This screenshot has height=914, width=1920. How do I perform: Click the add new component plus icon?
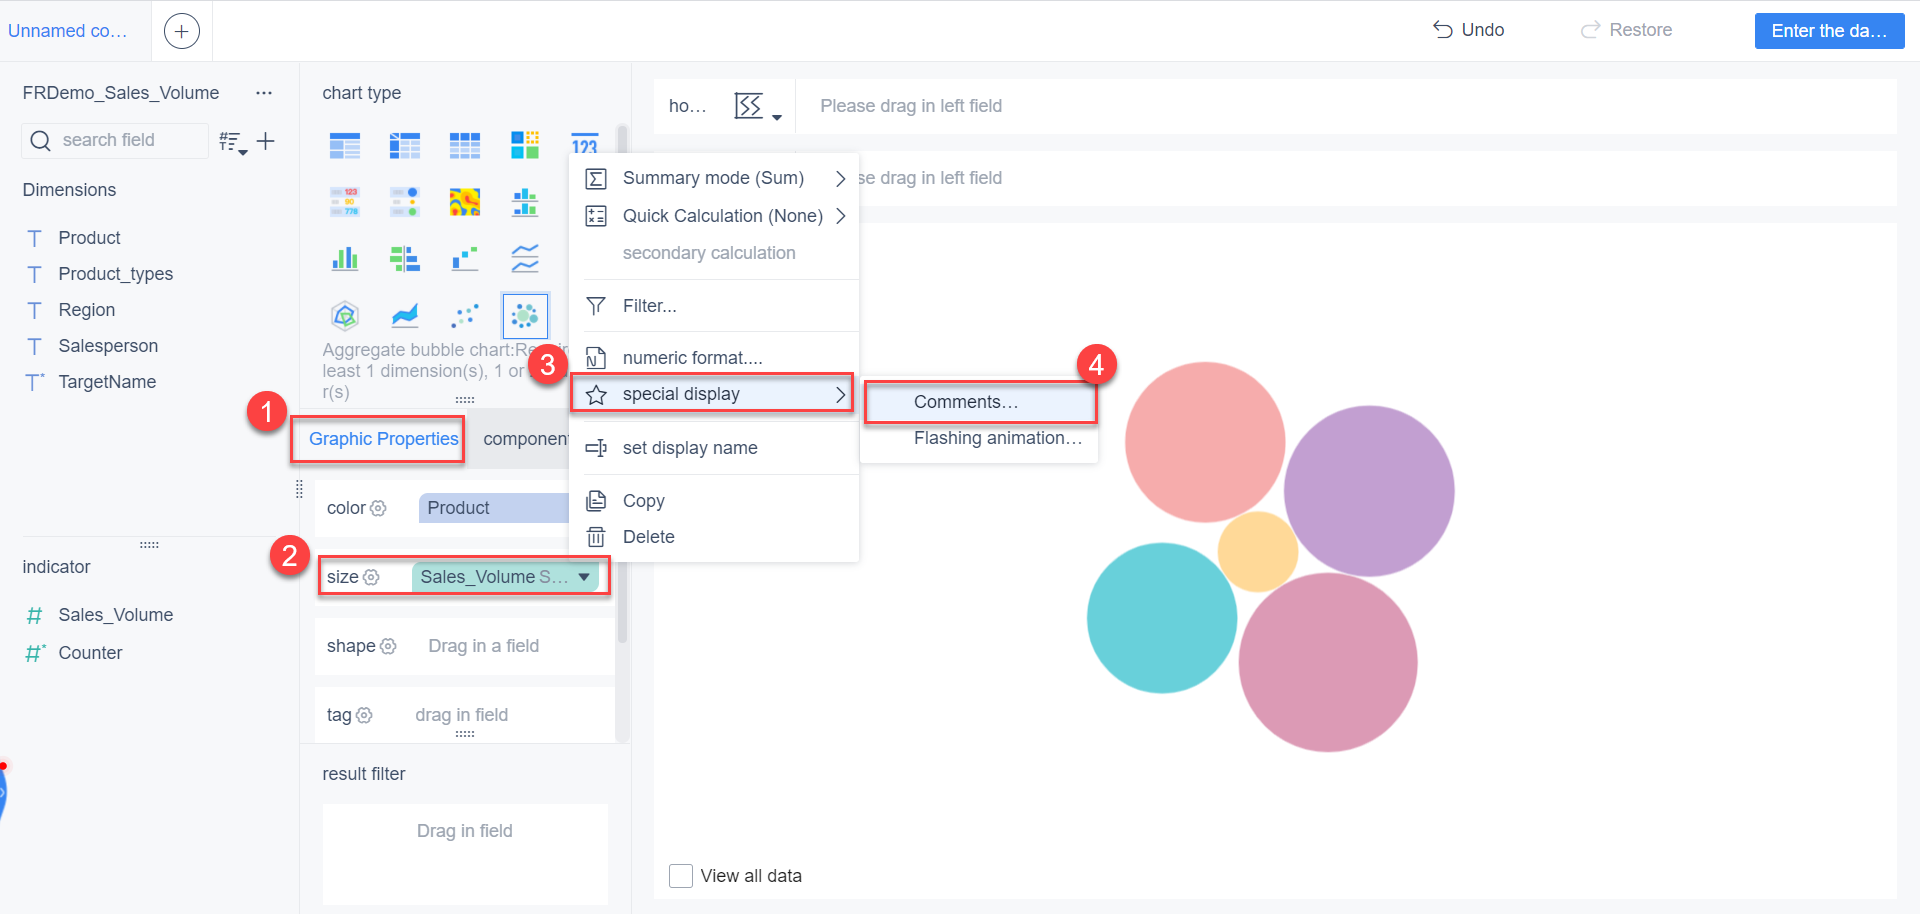click(x=181, y=31)
